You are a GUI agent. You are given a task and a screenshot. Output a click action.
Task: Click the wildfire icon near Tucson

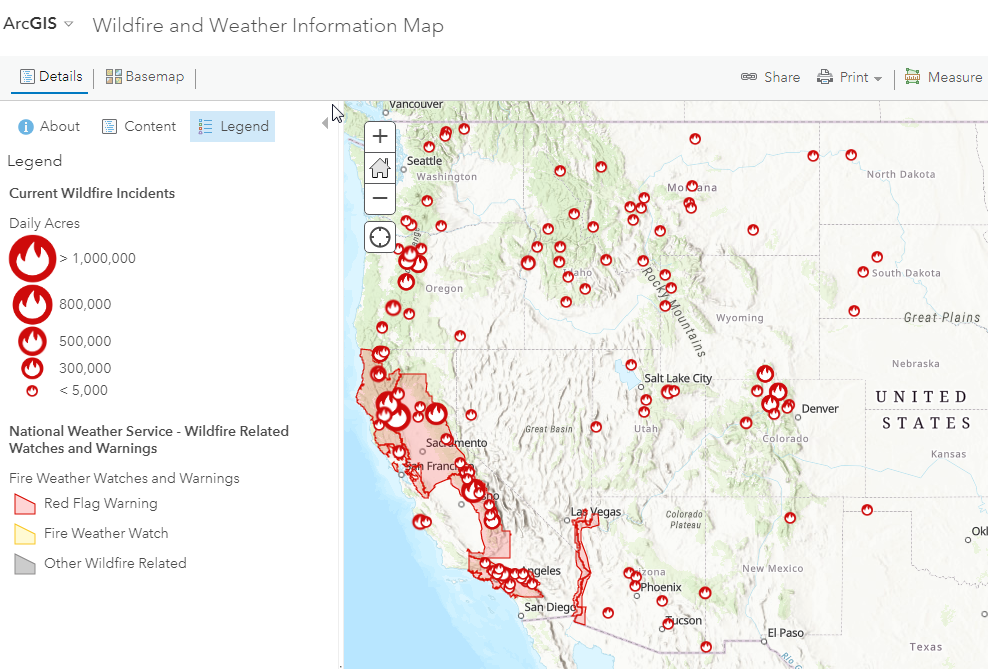click(x=668, y=625)
